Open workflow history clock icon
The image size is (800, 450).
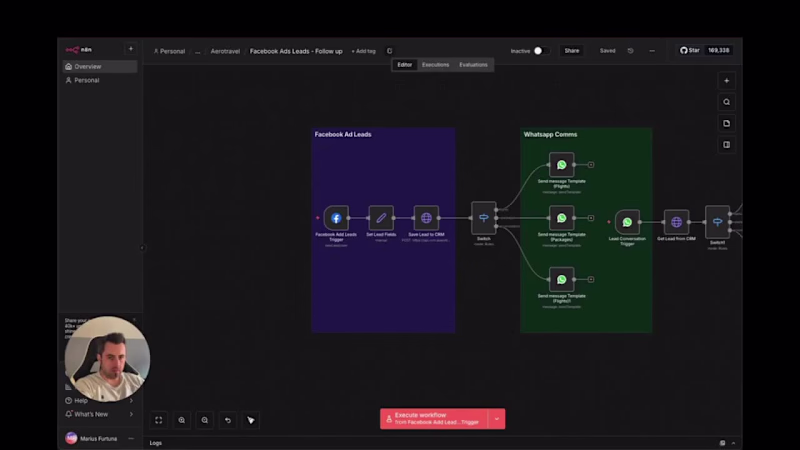click(631, 51)
